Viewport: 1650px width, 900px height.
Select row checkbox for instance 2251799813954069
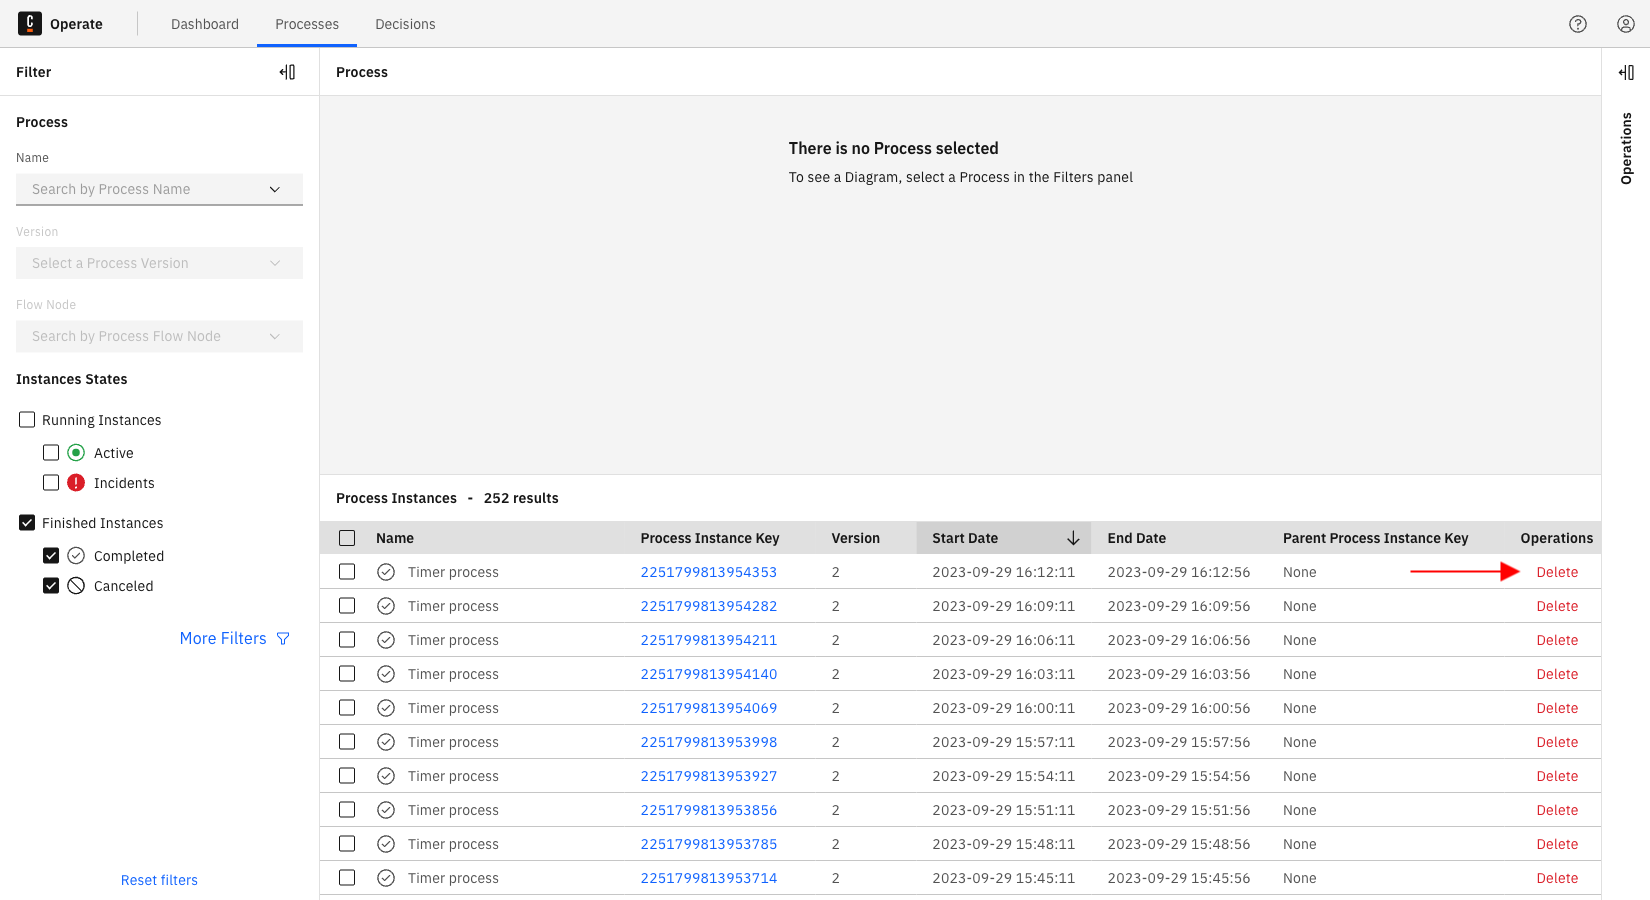click(x=347, y=708)
